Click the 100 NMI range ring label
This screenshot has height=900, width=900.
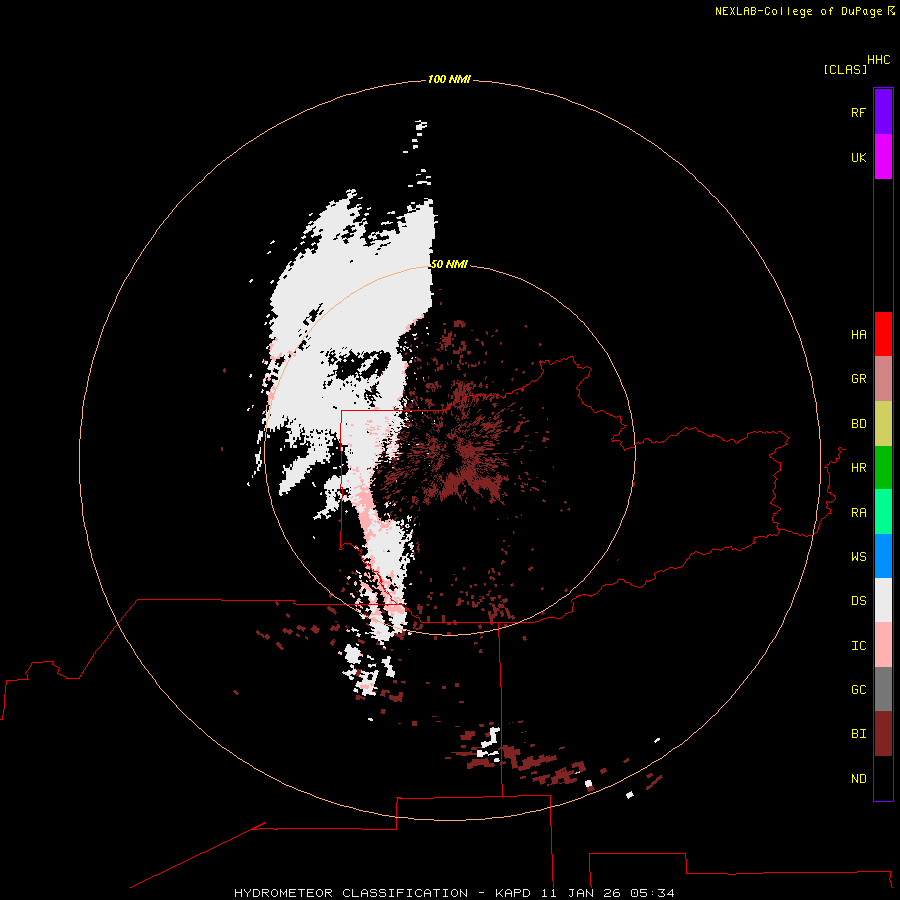coord(449,79)
